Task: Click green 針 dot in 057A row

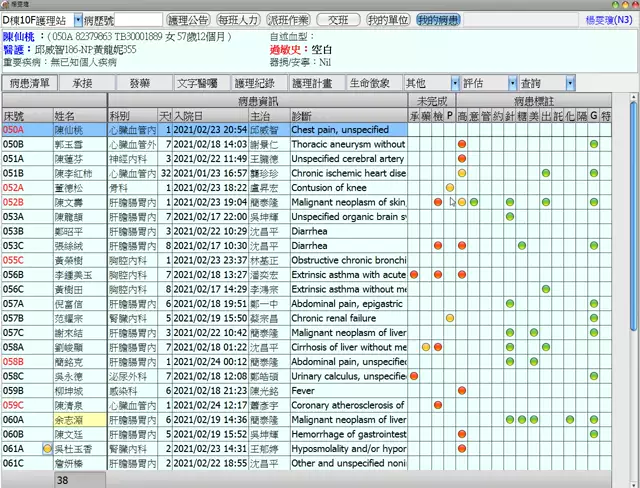Action: point(510,304)
